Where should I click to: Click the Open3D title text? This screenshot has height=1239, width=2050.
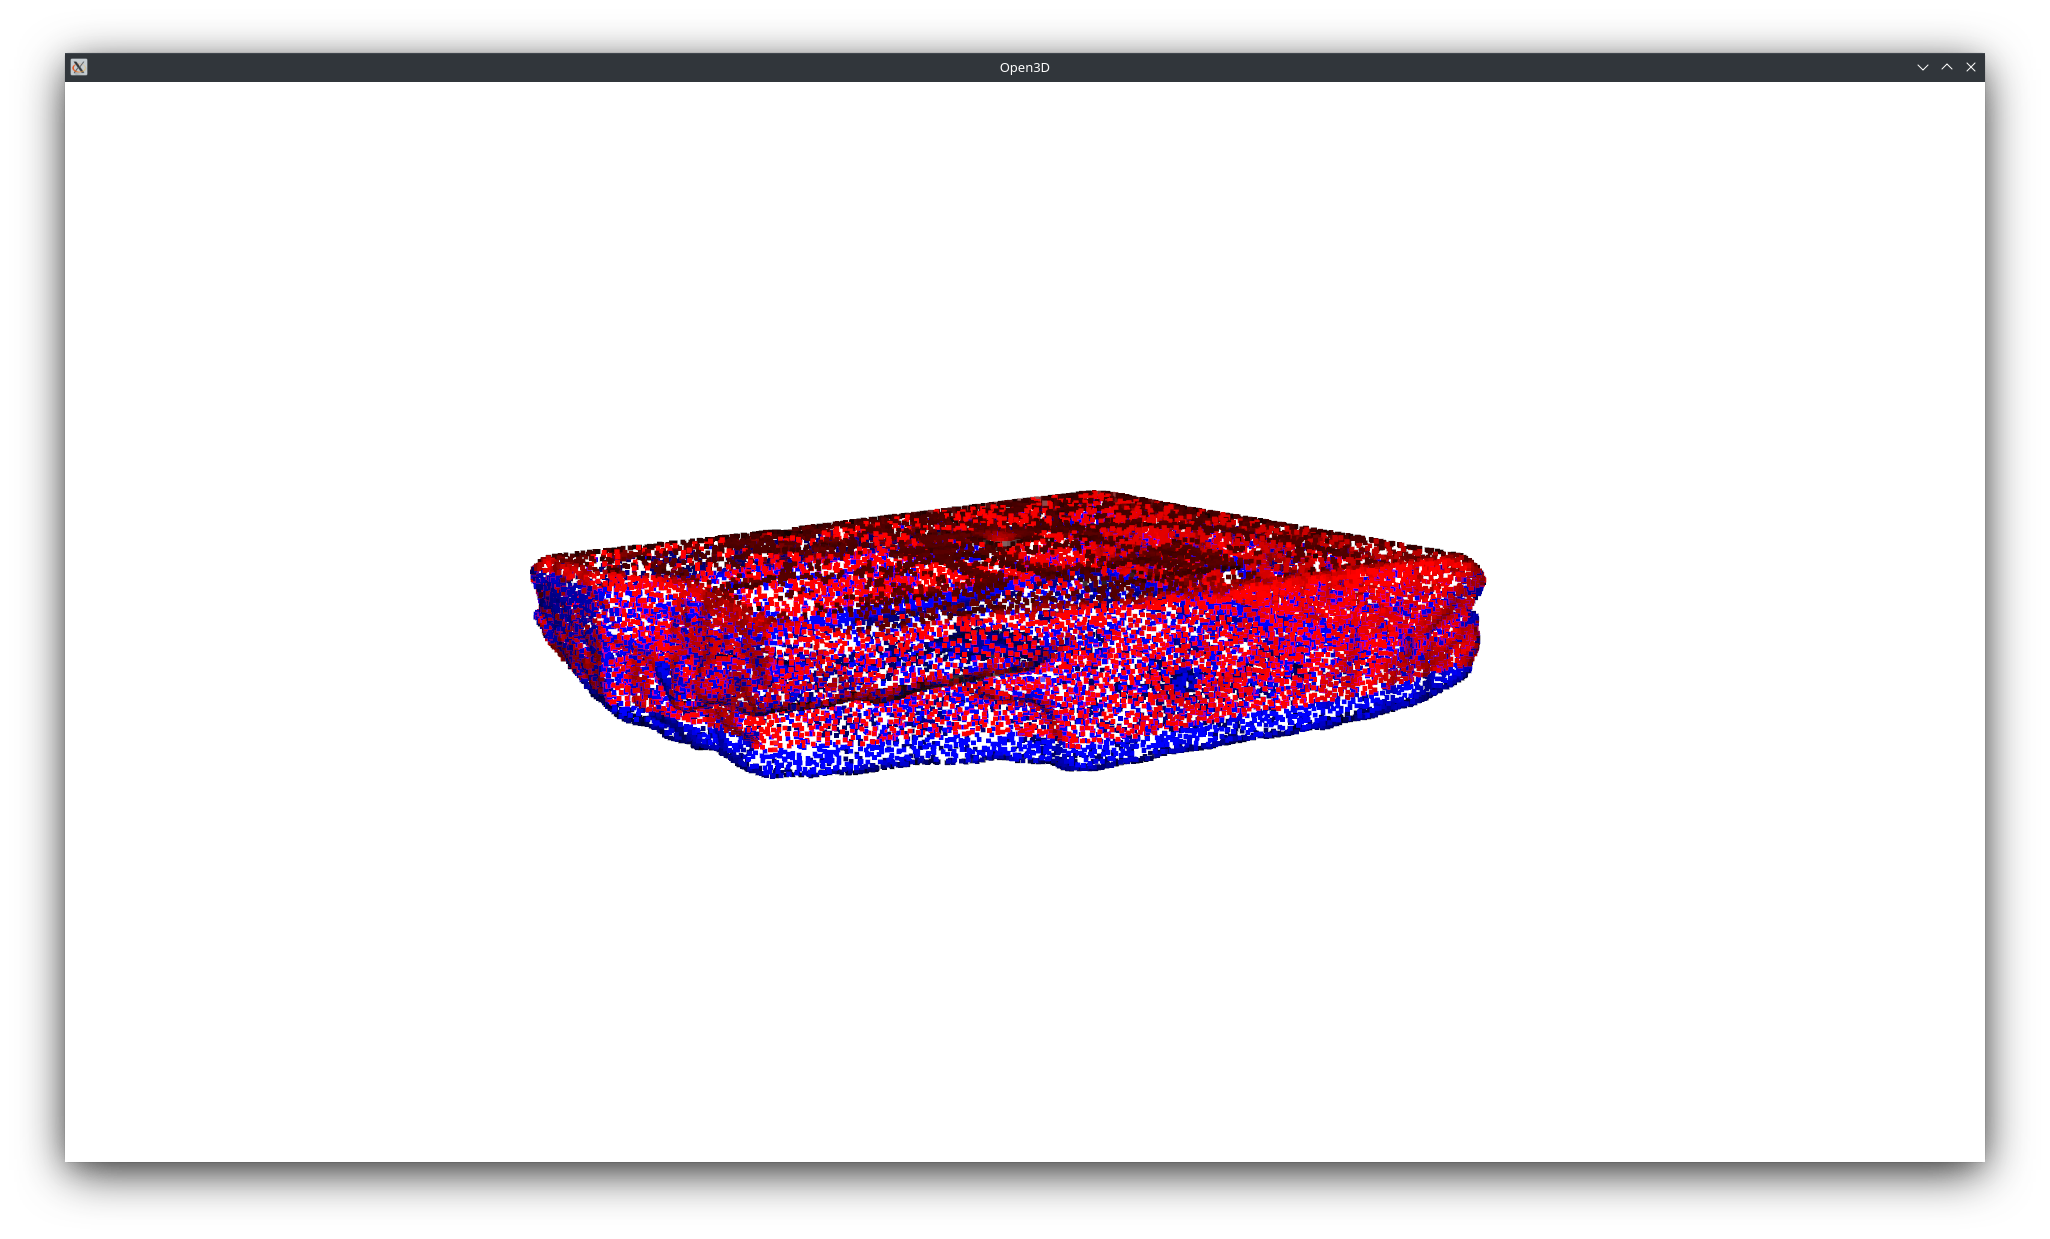coord(1024,67)
